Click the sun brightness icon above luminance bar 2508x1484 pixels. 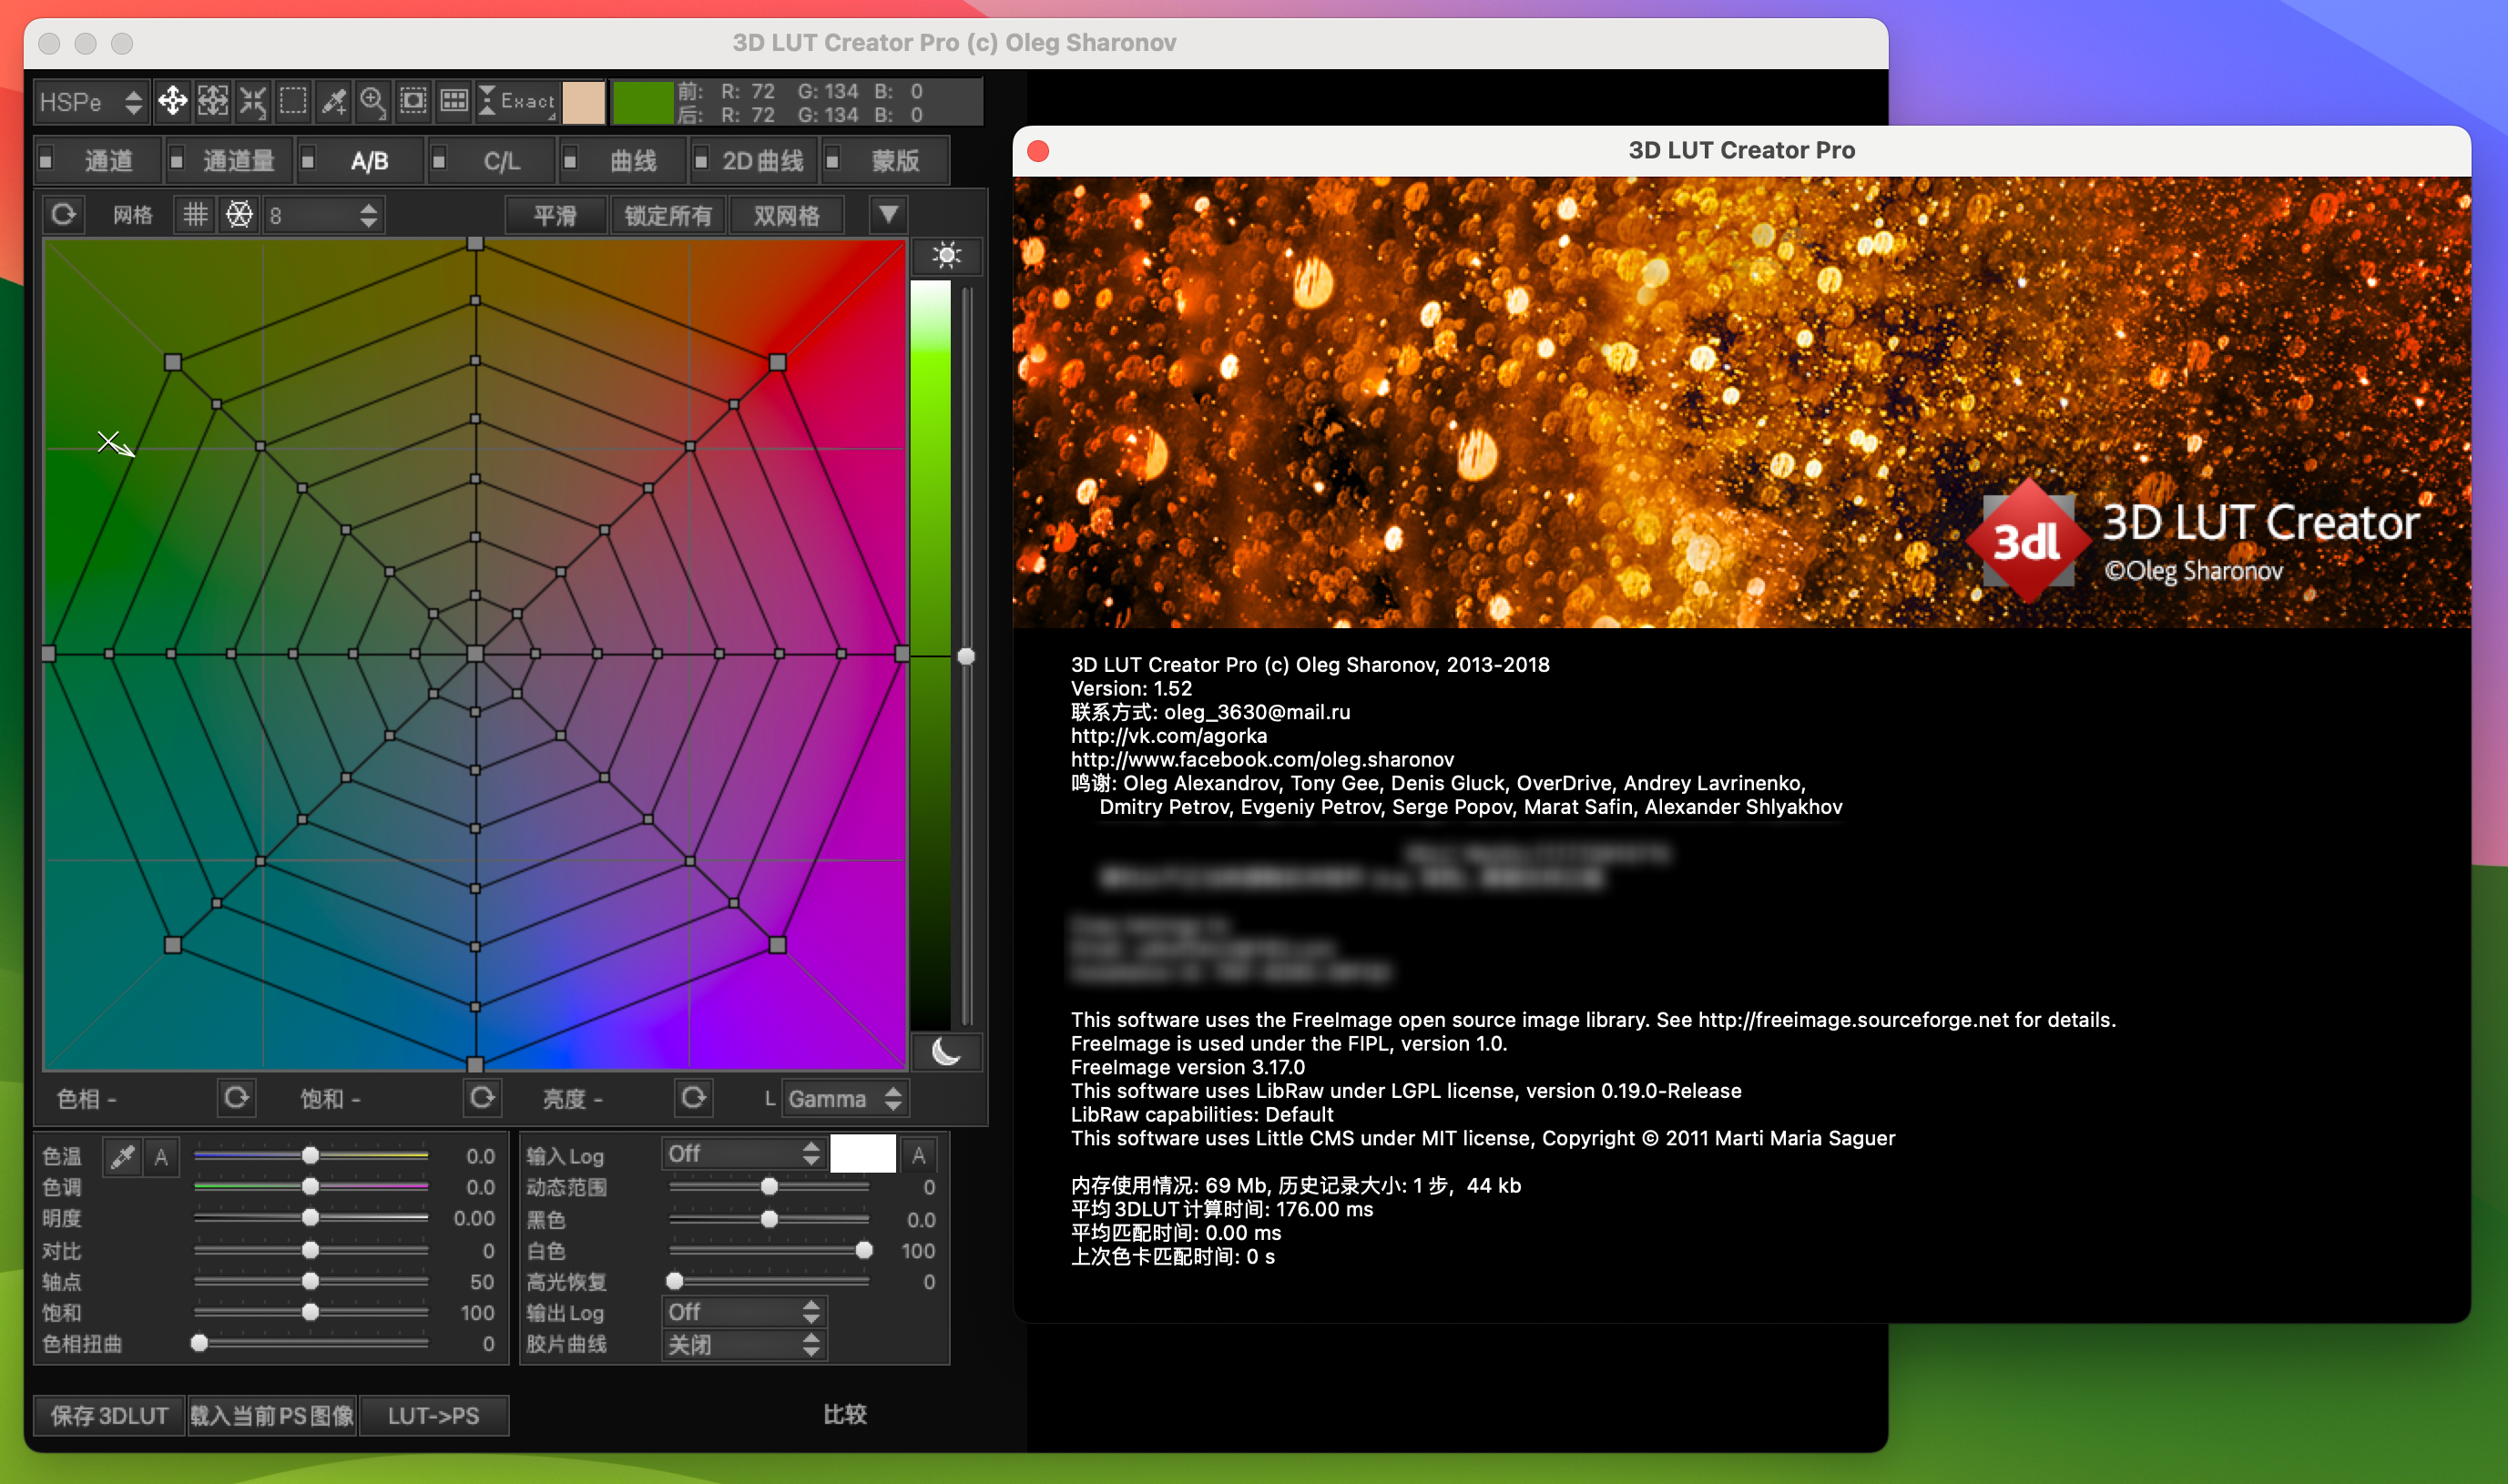pos(946,256)
